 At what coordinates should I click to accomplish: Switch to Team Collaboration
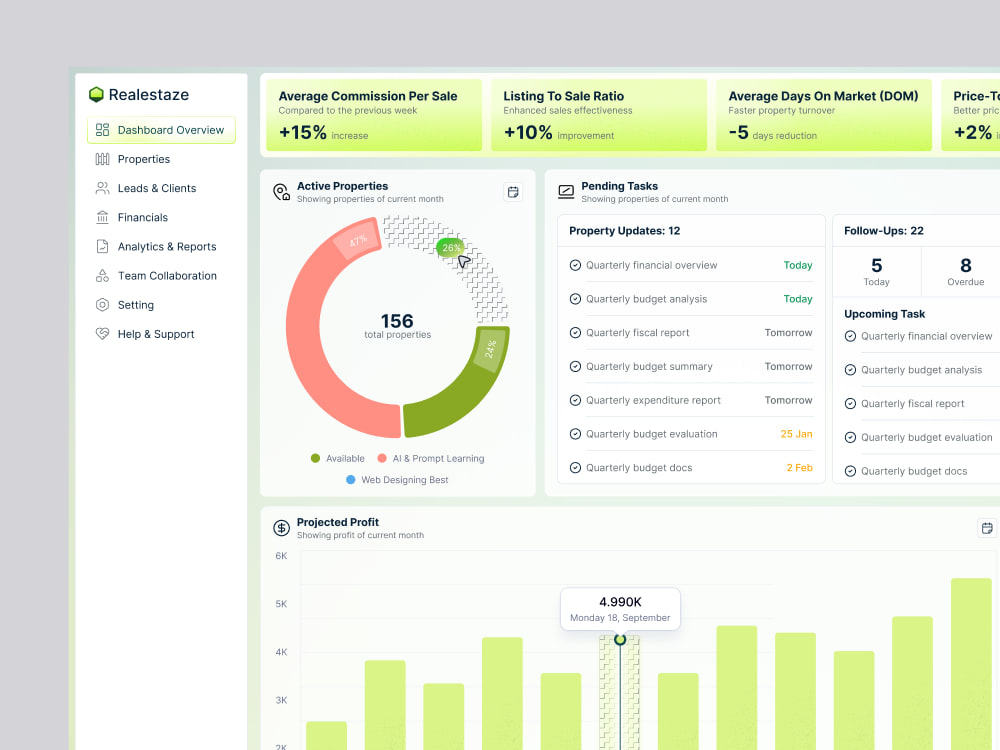[167, 276]
